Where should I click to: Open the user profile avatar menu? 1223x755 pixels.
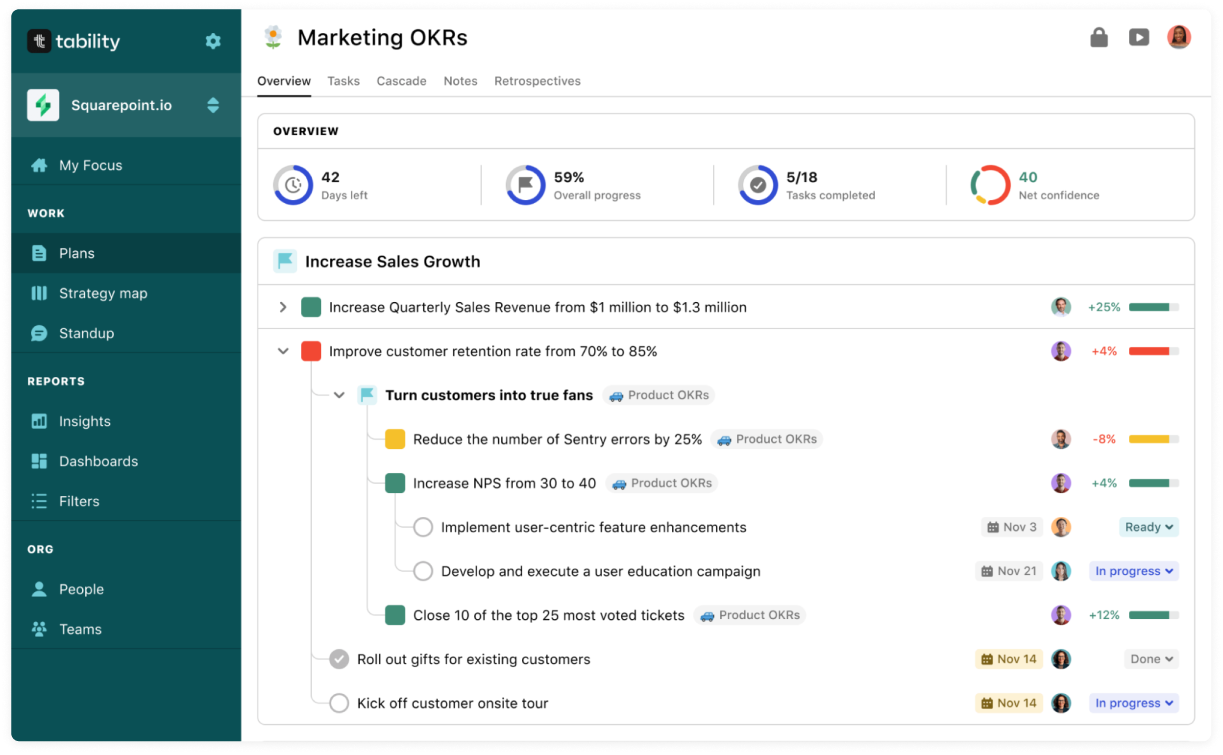[1179, 37]
